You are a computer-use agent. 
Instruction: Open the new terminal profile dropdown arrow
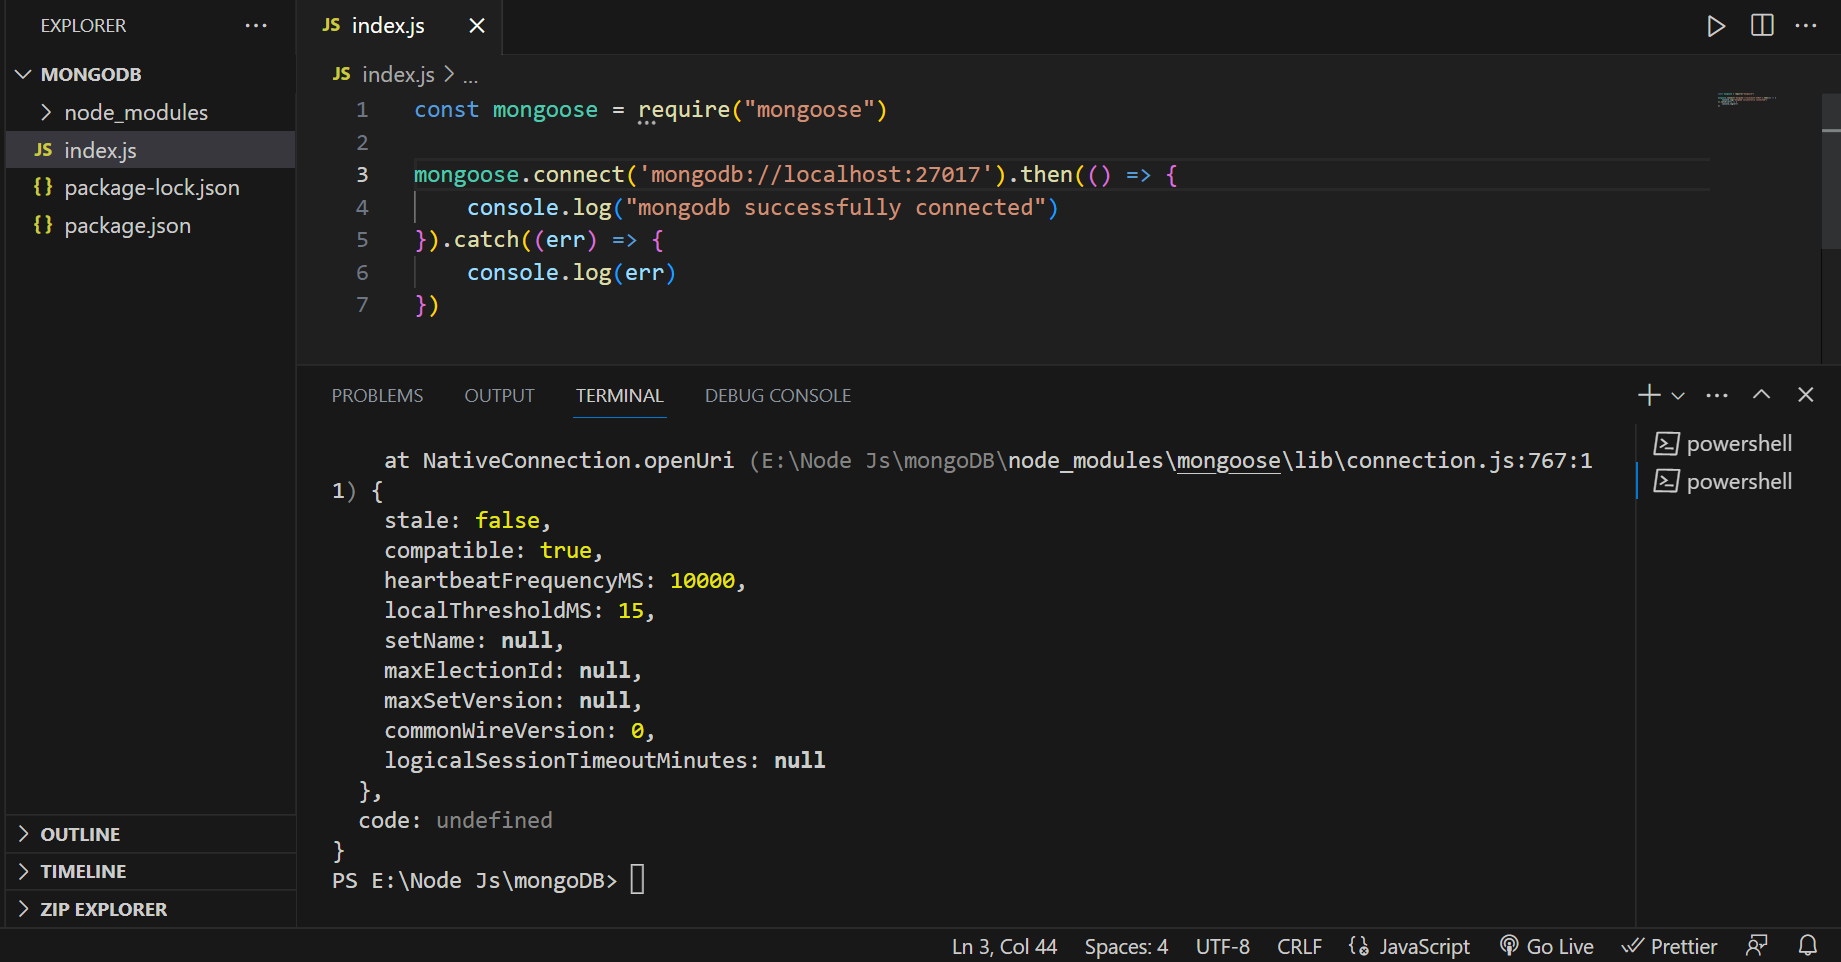1678,396
